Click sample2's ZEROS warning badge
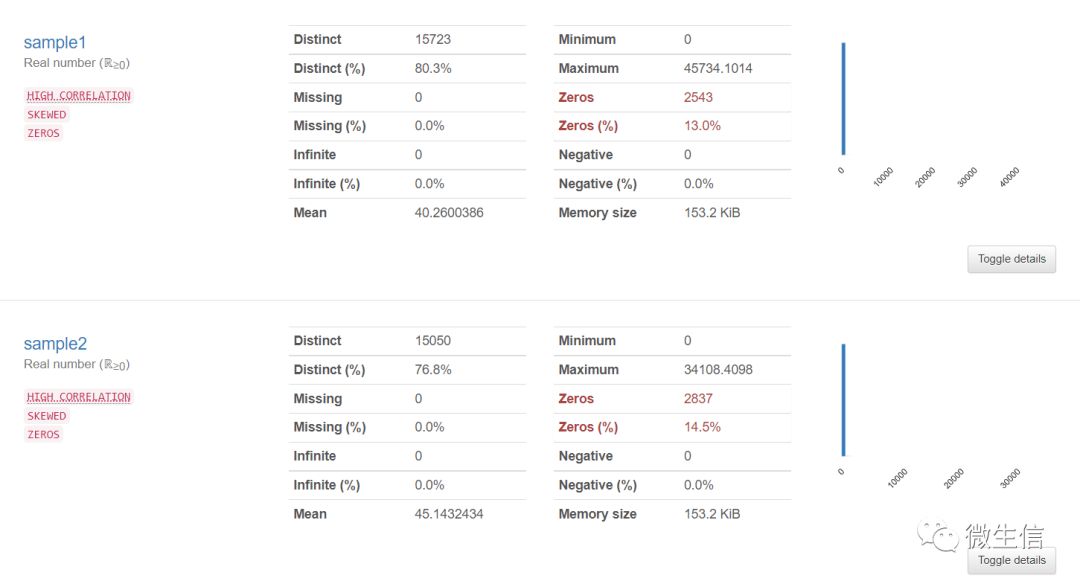The height and width of the screenshot is (584, 1080). point(44,434)
